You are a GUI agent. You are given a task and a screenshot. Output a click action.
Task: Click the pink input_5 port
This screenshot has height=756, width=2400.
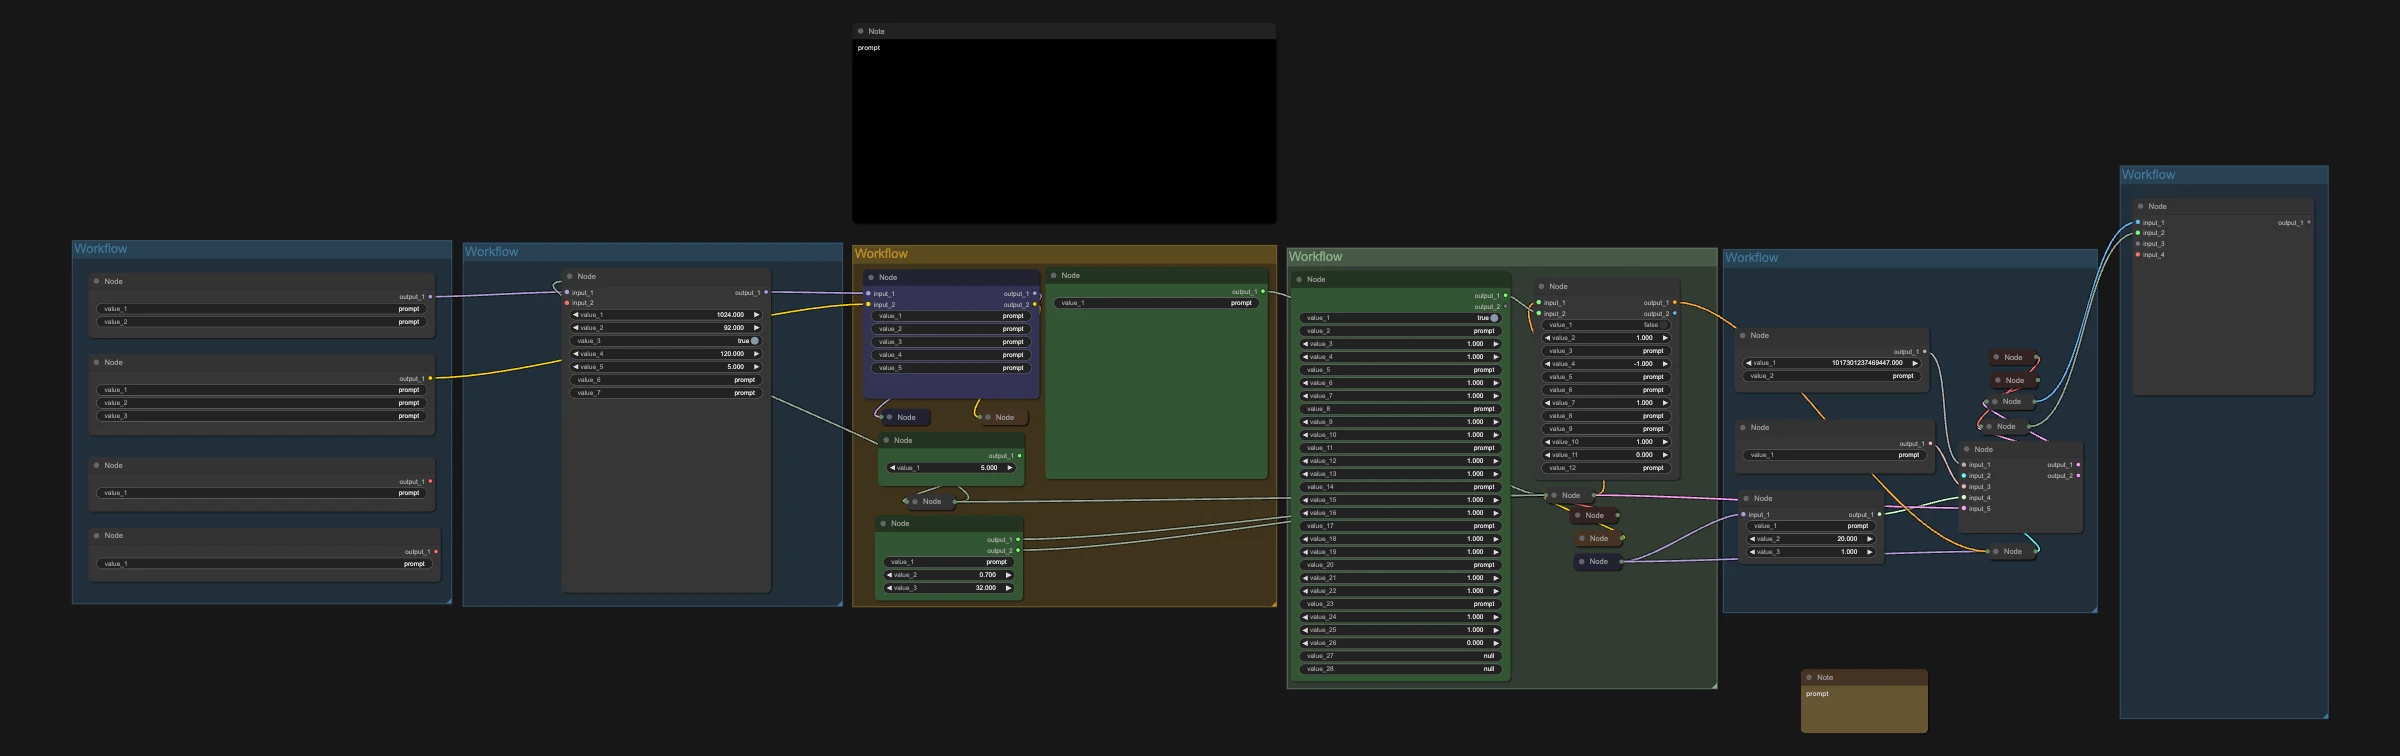1964,508
